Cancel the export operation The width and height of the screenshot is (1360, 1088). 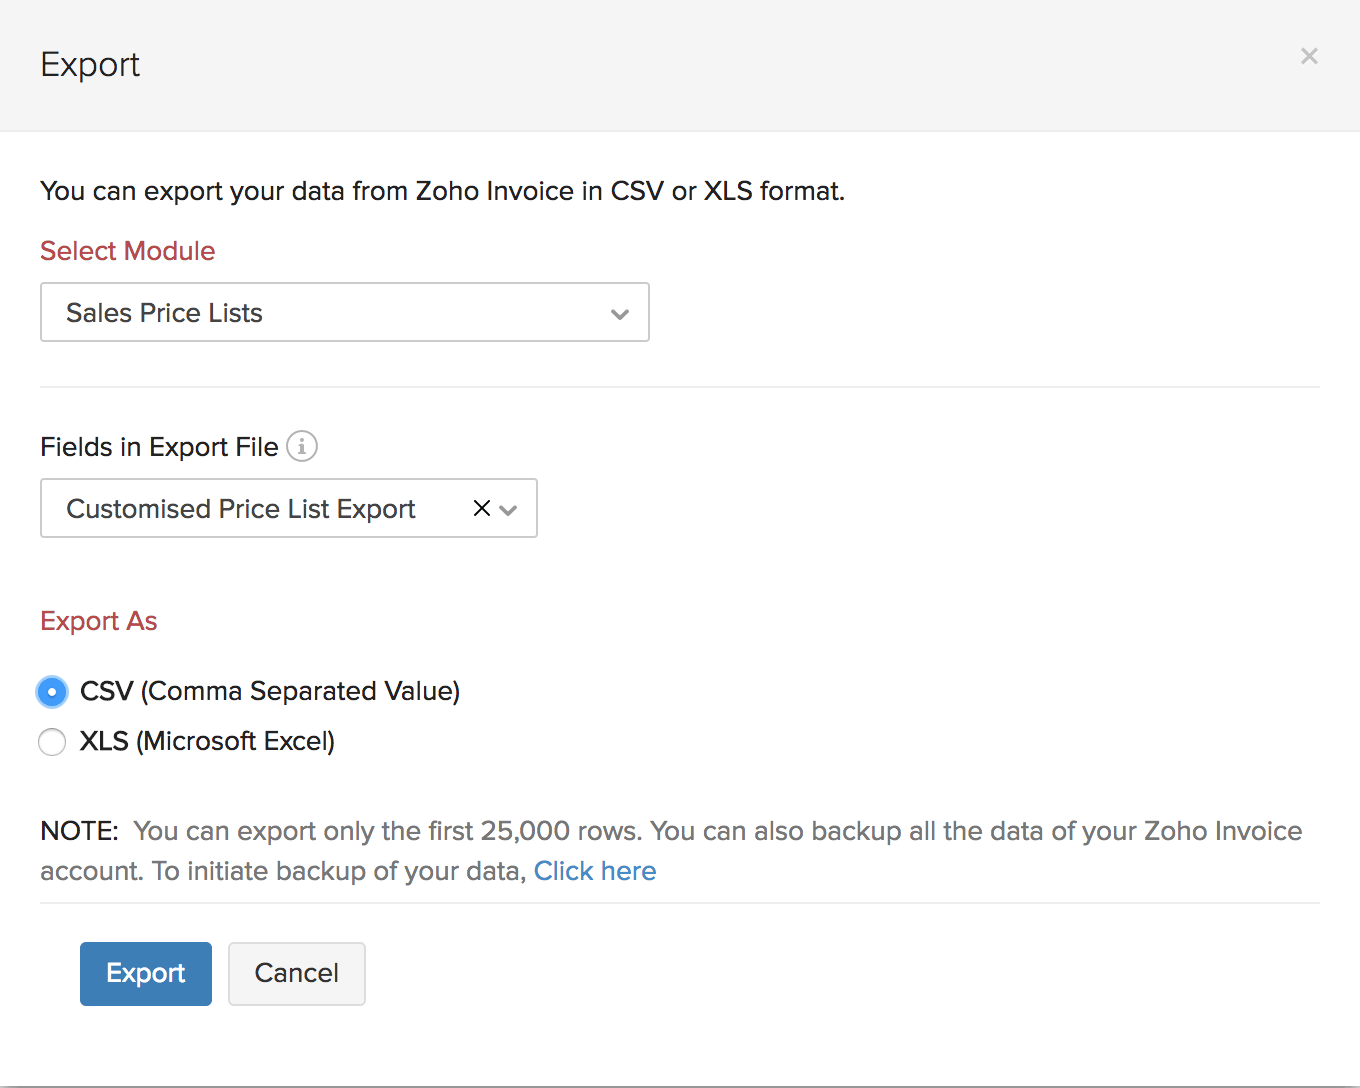[296, 973]
